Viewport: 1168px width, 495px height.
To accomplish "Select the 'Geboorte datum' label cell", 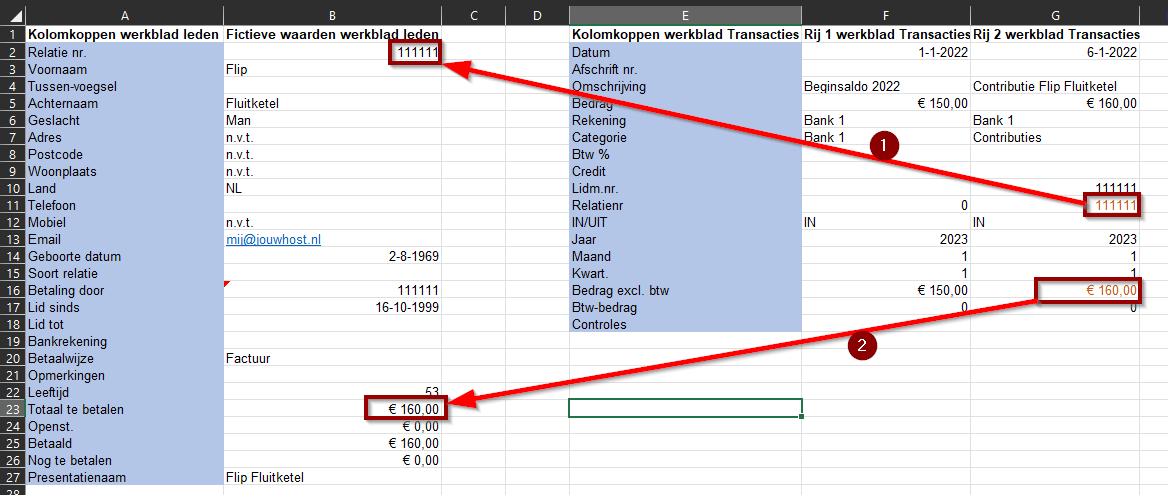I will [x=124, y=256].
